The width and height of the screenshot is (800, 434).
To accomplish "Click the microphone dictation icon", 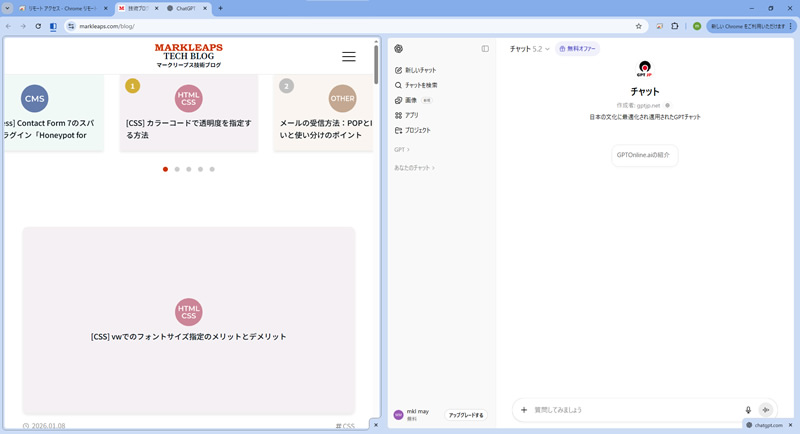I will pos(748,409).
